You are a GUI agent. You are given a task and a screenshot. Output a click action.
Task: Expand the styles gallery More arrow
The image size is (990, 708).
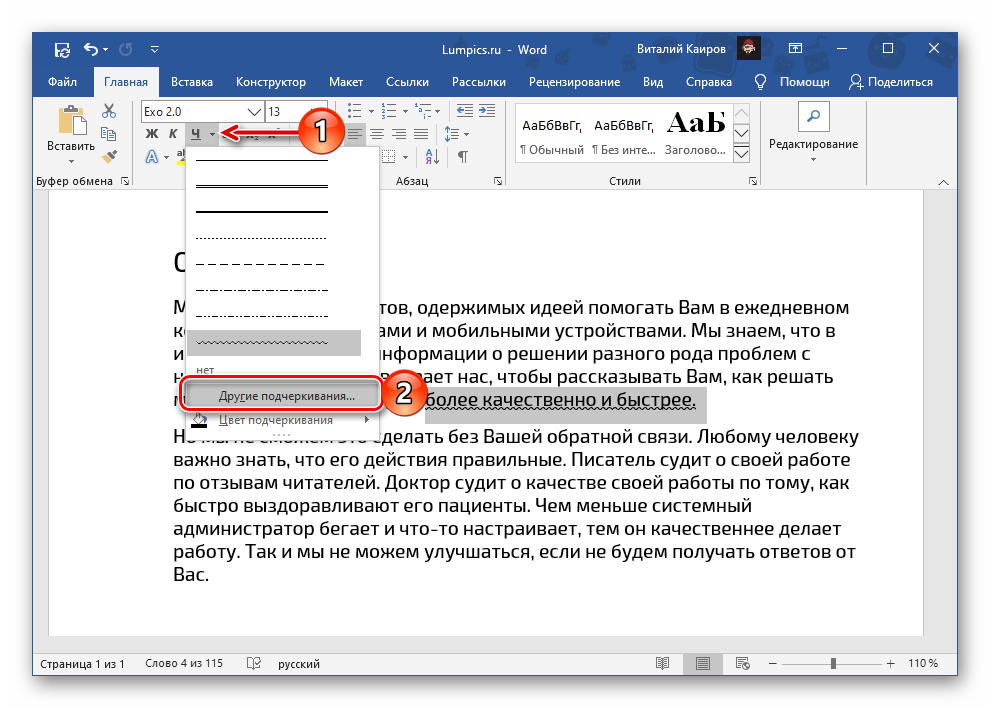[741, 153]
